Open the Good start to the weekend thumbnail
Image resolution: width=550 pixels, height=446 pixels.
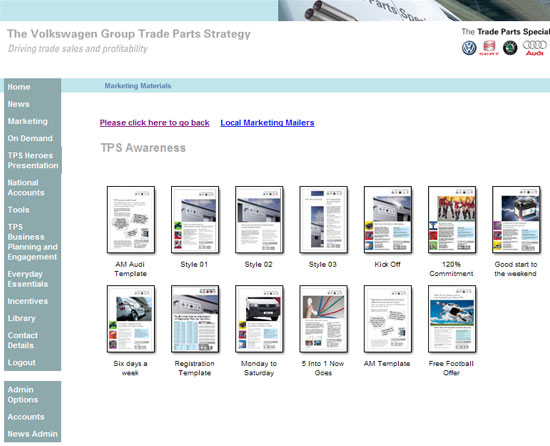click(516, 220)
